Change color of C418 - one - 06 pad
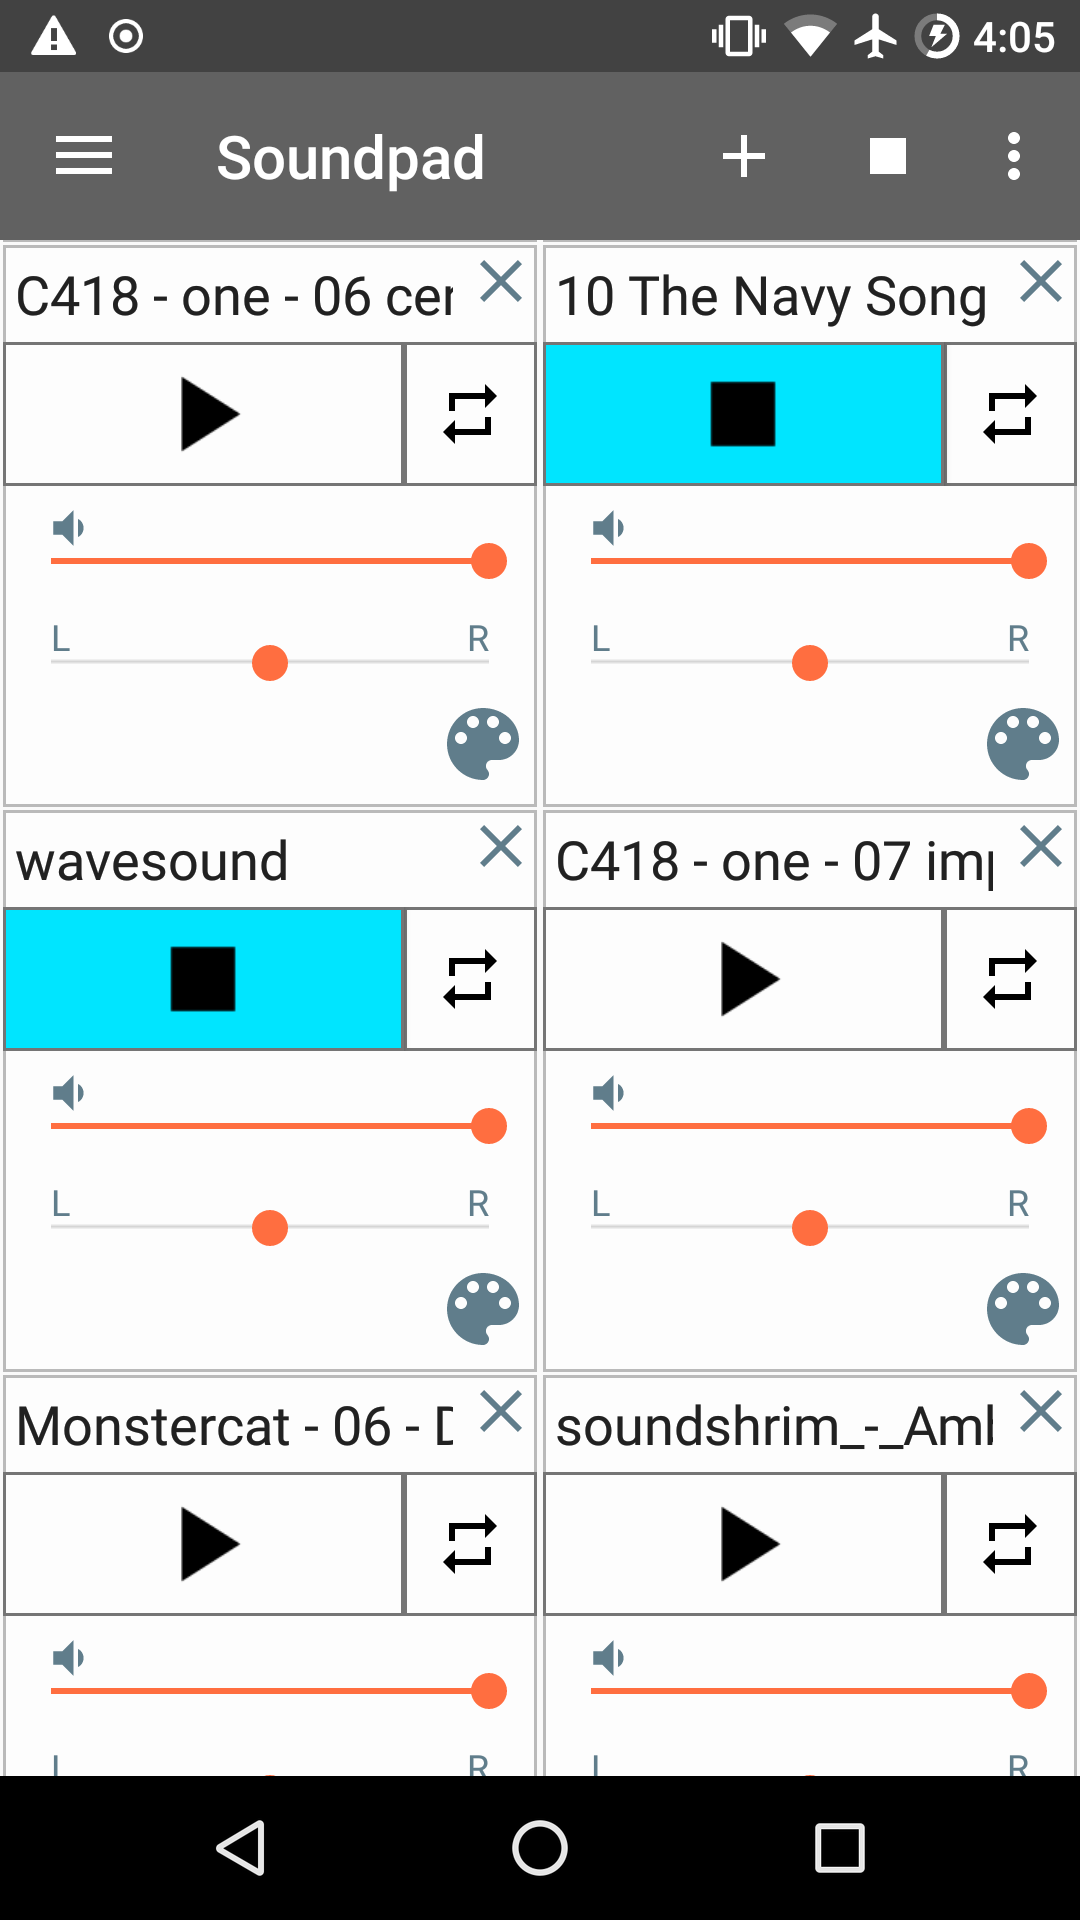This screenshot has height=1920, width=1080. (x=483, y=744)
